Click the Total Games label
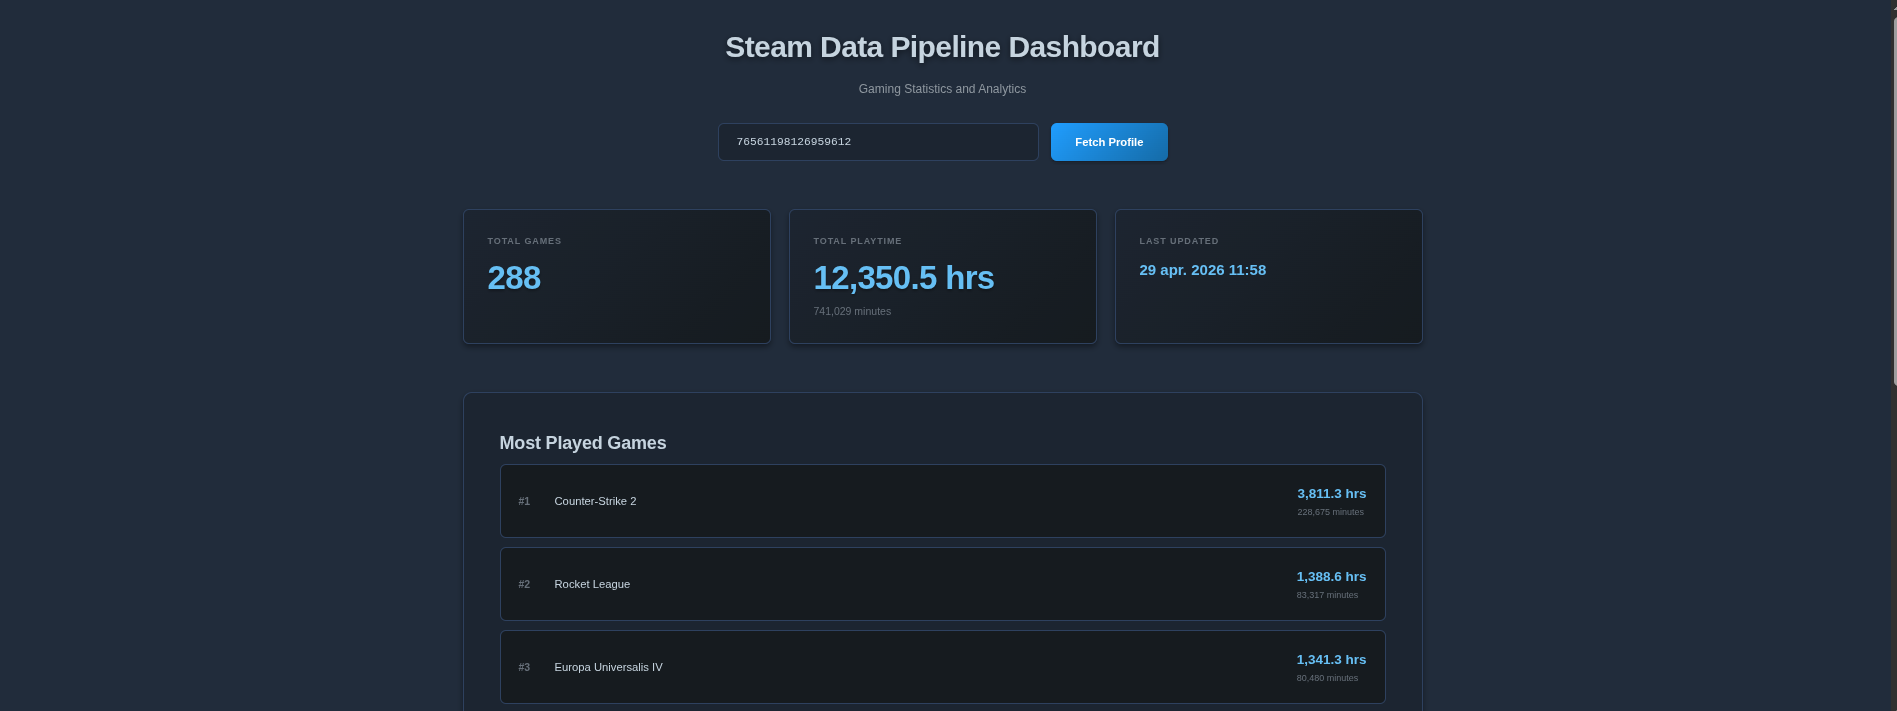Viewport: 1897px width, 711px height. coord(524,241)
